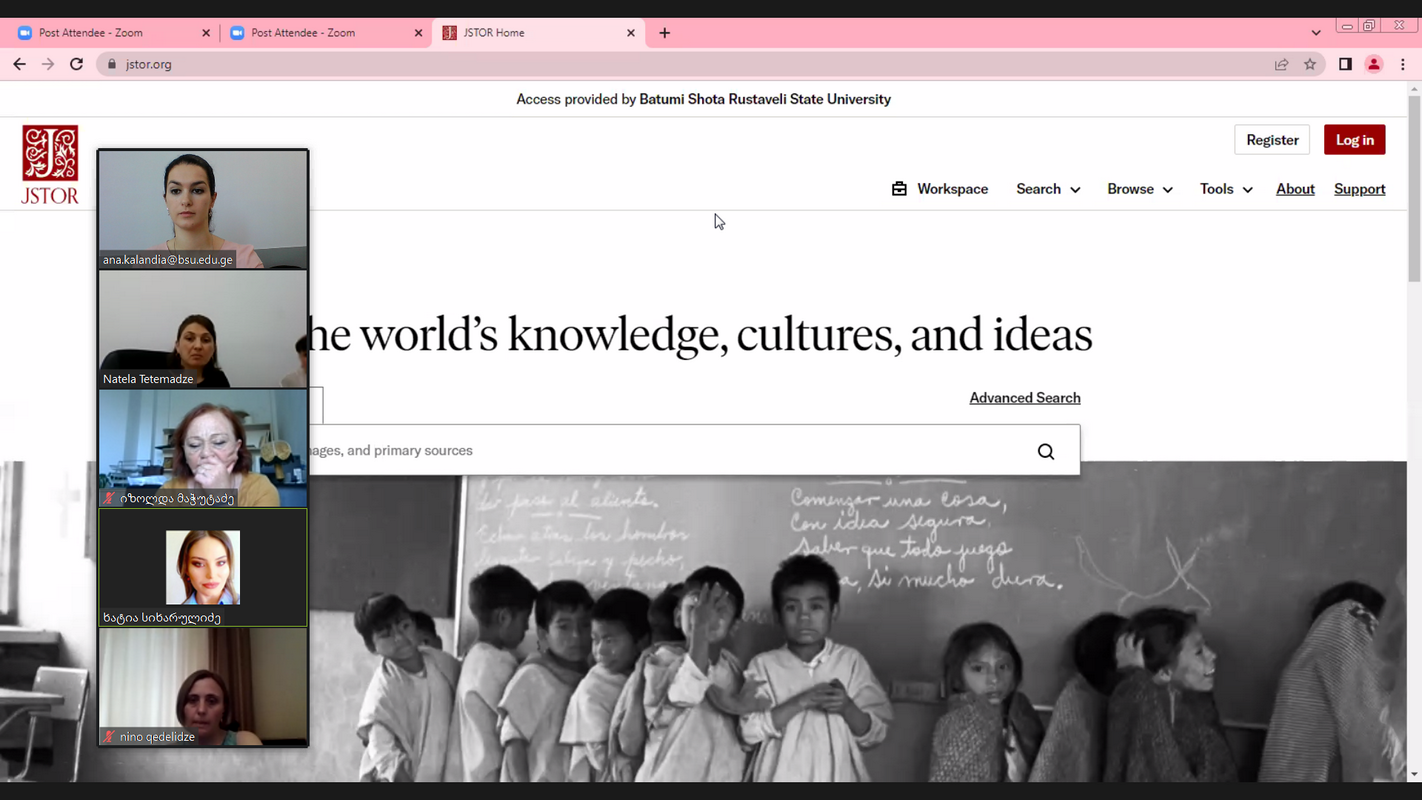The height and width of the screenshot is (800, 1422).
Task: Click the magnifying glass search icon
Action: (x=1046, y=451)
